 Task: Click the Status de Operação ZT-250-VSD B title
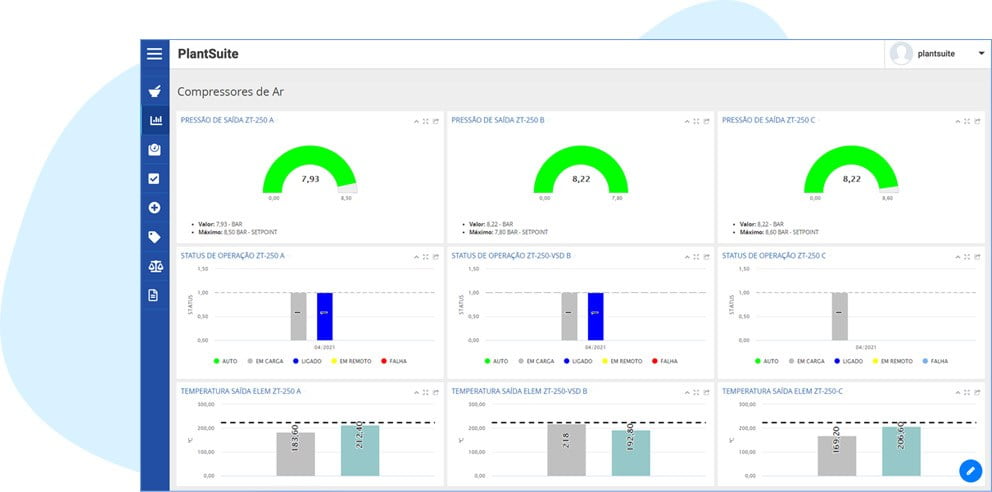click(511, 255)
